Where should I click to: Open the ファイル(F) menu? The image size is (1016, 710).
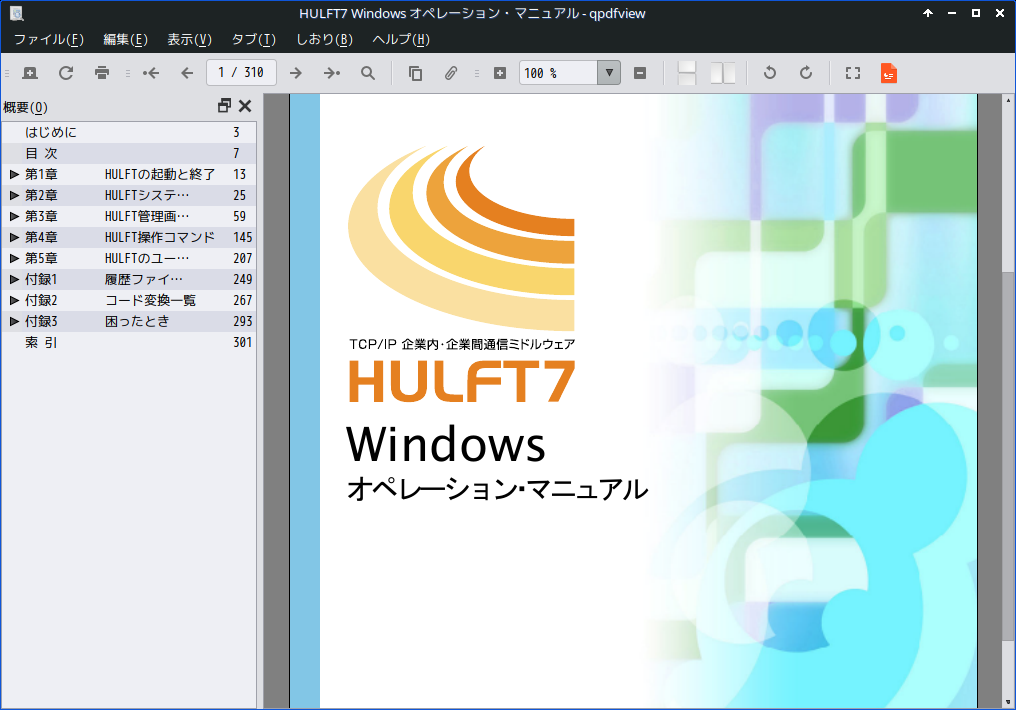pyautogui.click(x=49, y=40)
